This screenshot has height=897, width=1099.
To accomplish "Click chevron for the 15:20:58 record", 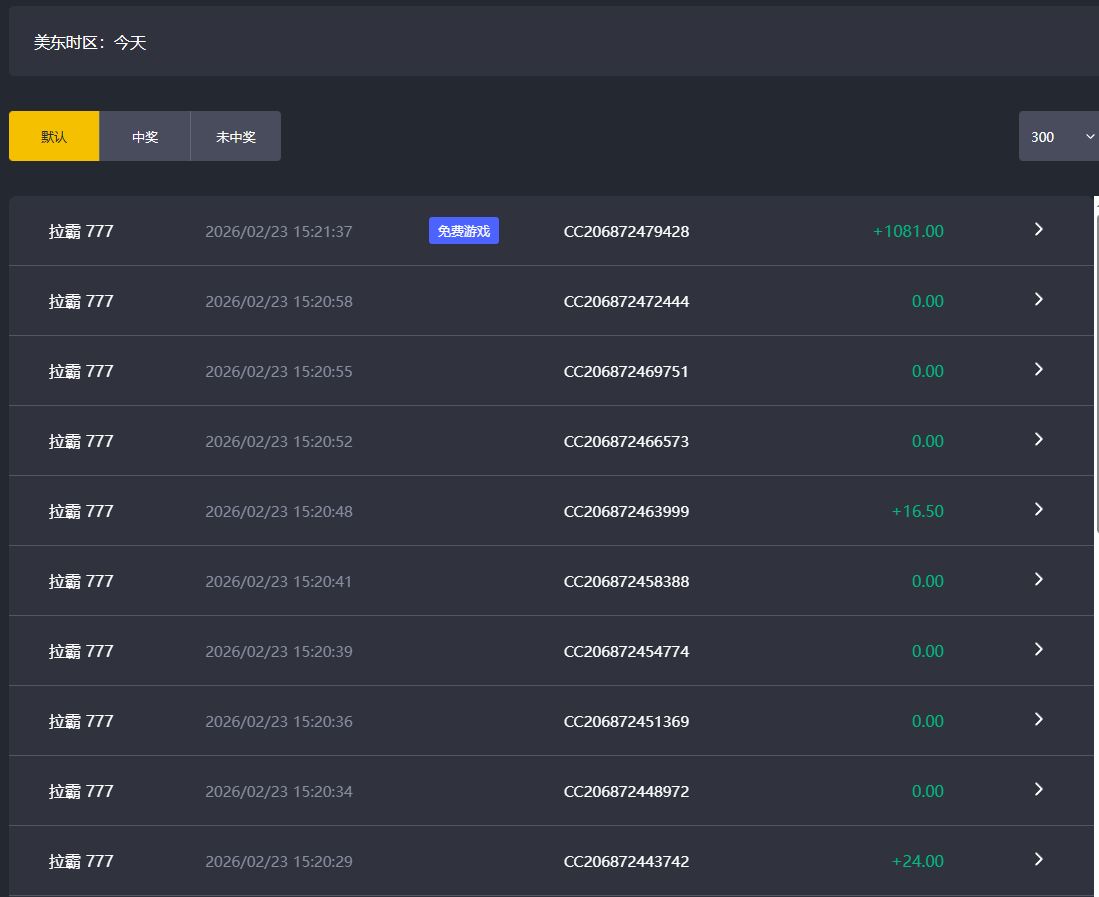I will click(1038, 300).
